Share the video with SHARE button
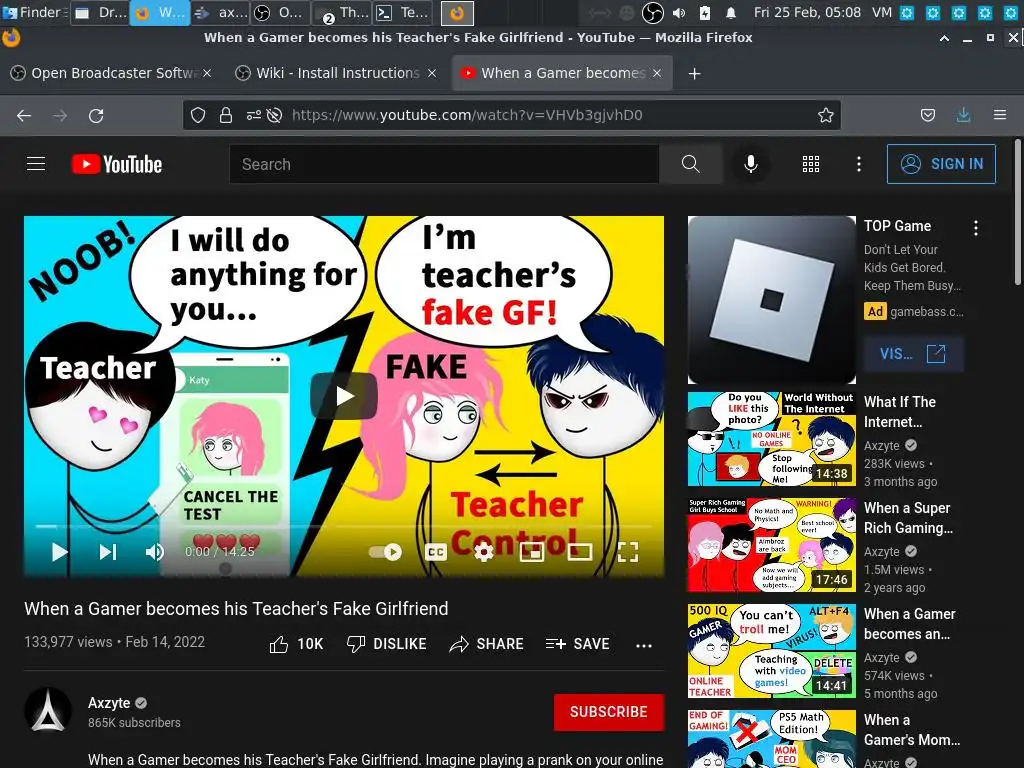Viewport: 1024px width, 768px height. coord(487,645)
